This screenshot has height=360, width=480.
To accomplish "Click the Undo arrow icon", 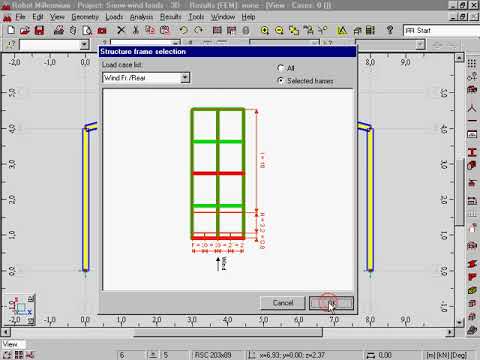I will [183, 30].
